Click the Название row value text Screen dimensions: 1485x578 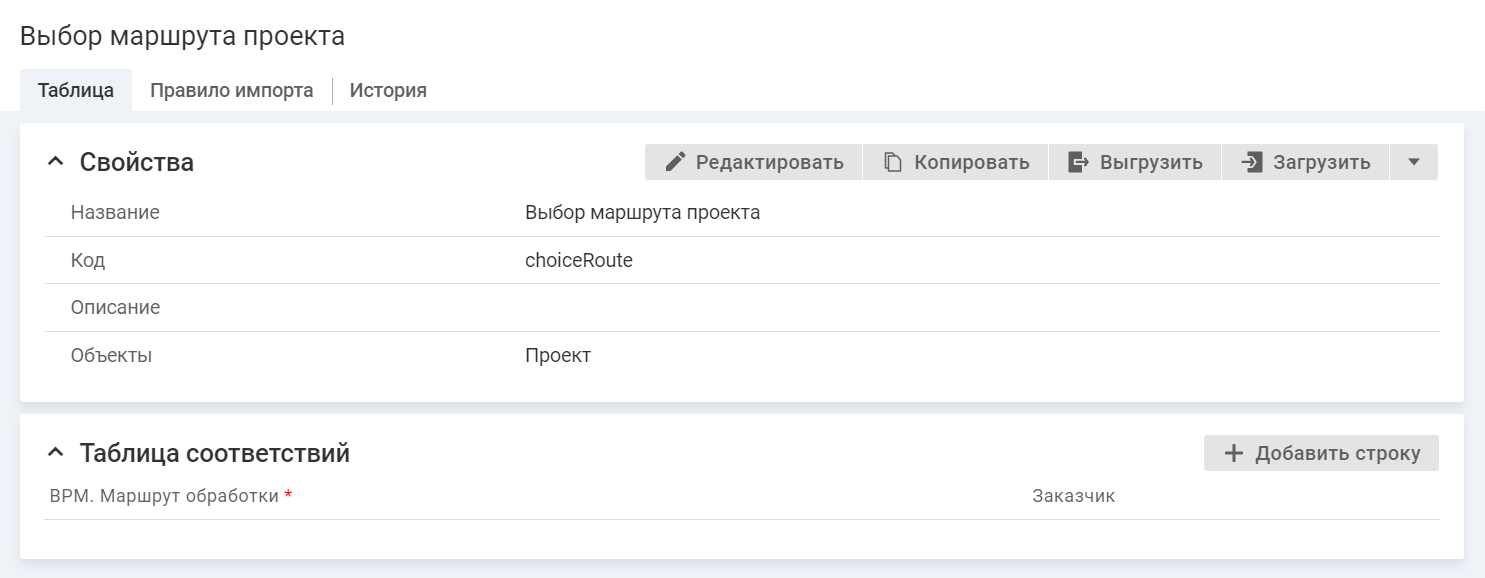[x=642, y=213]
